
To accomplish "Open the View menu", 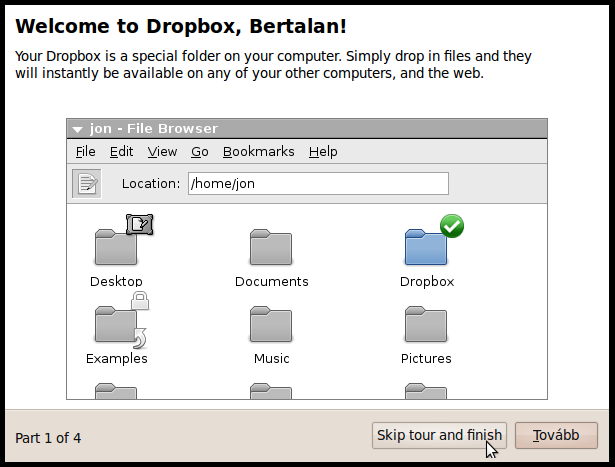I will [x=162, y=151].
